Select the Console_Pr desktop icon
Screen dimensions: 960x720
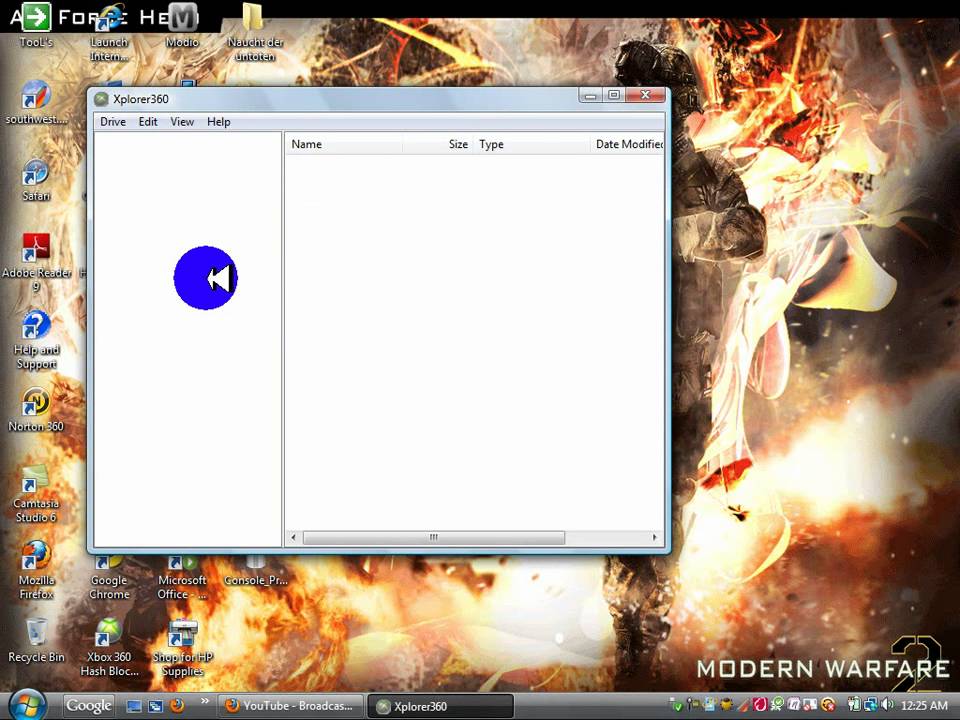(255, 572)
